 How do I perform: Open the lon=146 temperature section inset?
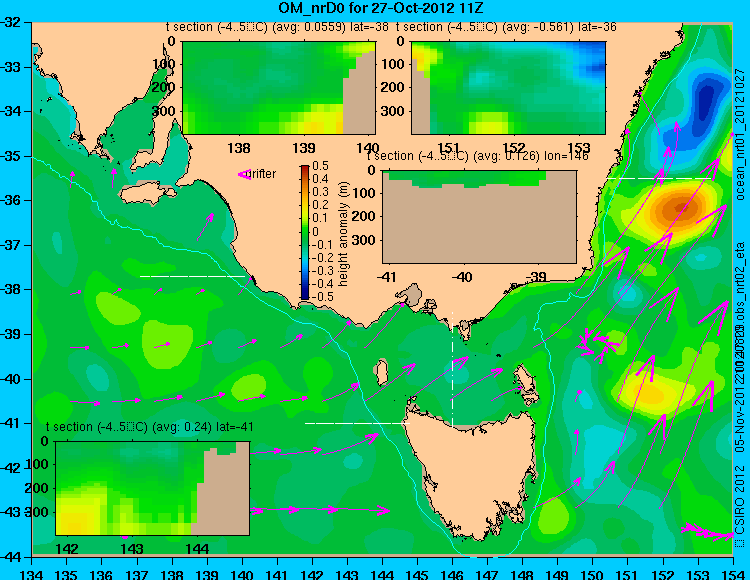pyautogui.click(x=479, y=217)
